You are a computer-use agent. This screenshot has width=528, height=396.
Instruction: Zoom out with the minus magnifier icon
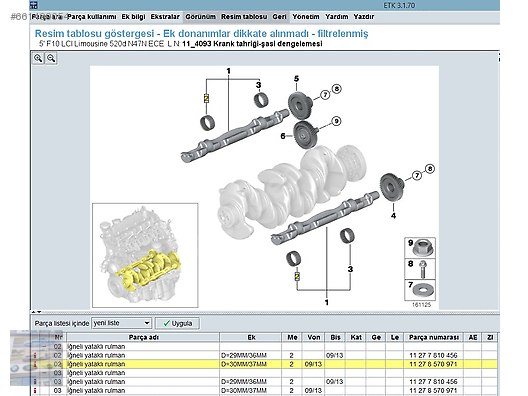pyautogui.click(x=51, y=58)
